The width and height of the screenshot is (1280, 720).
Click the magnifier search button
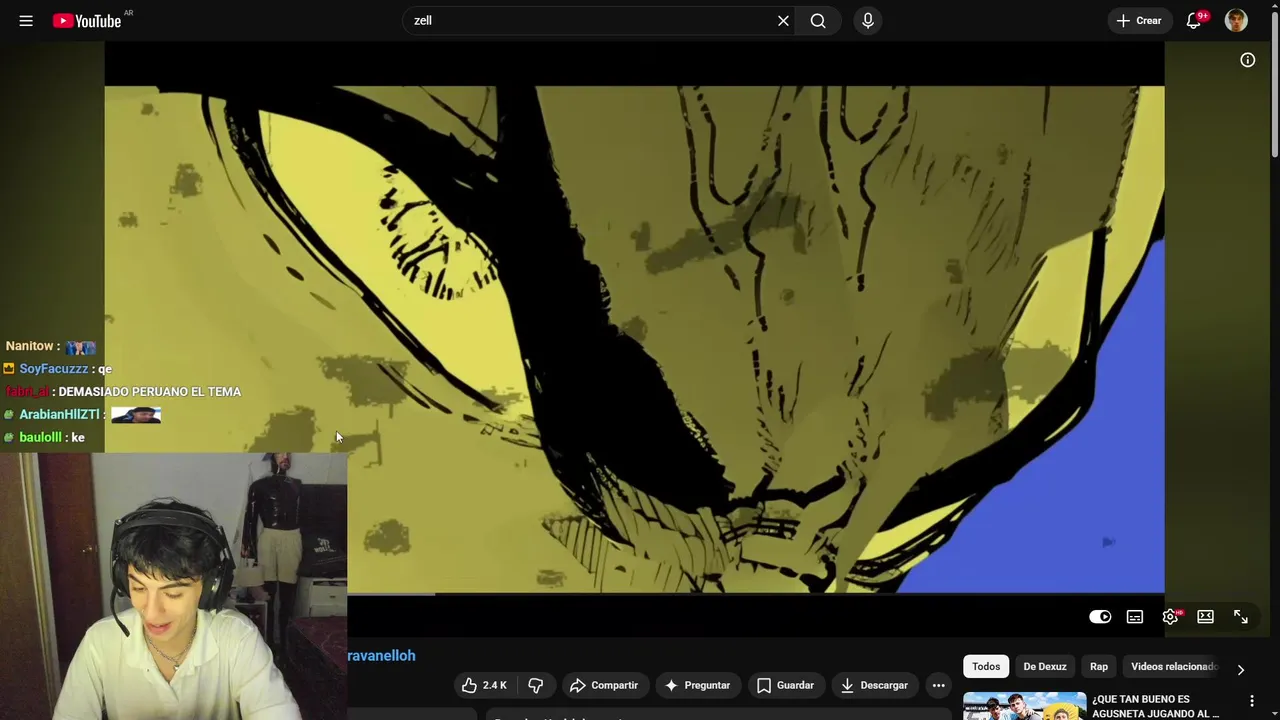click(x=818, y=20)
